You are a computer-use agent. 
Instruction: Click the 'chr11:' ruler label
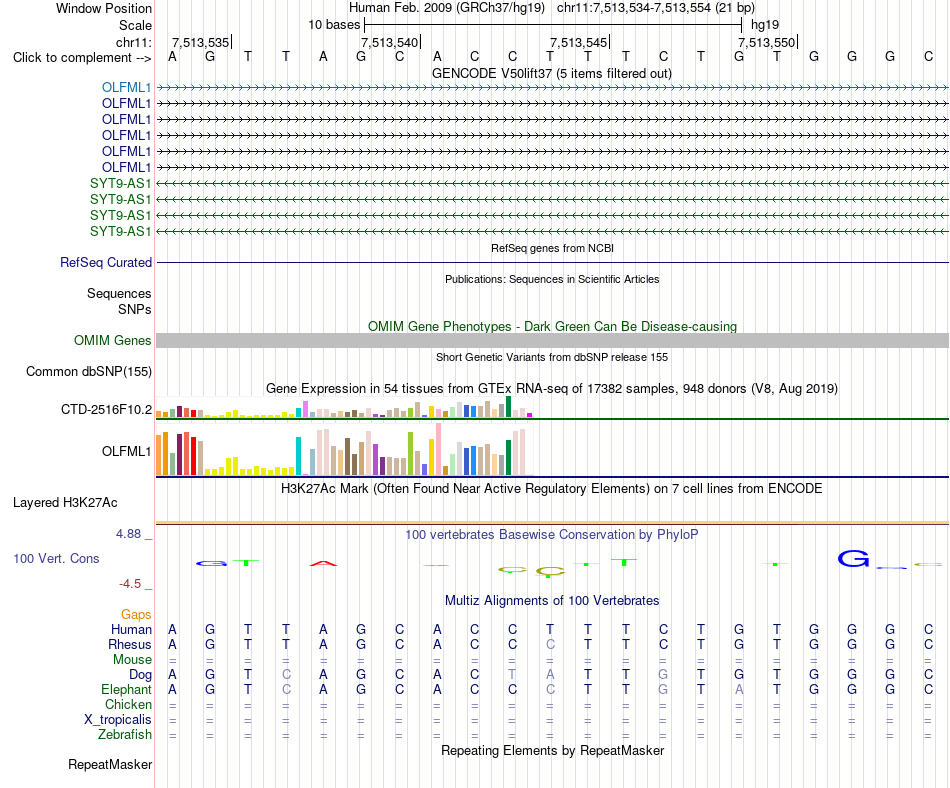pos(133,42)
